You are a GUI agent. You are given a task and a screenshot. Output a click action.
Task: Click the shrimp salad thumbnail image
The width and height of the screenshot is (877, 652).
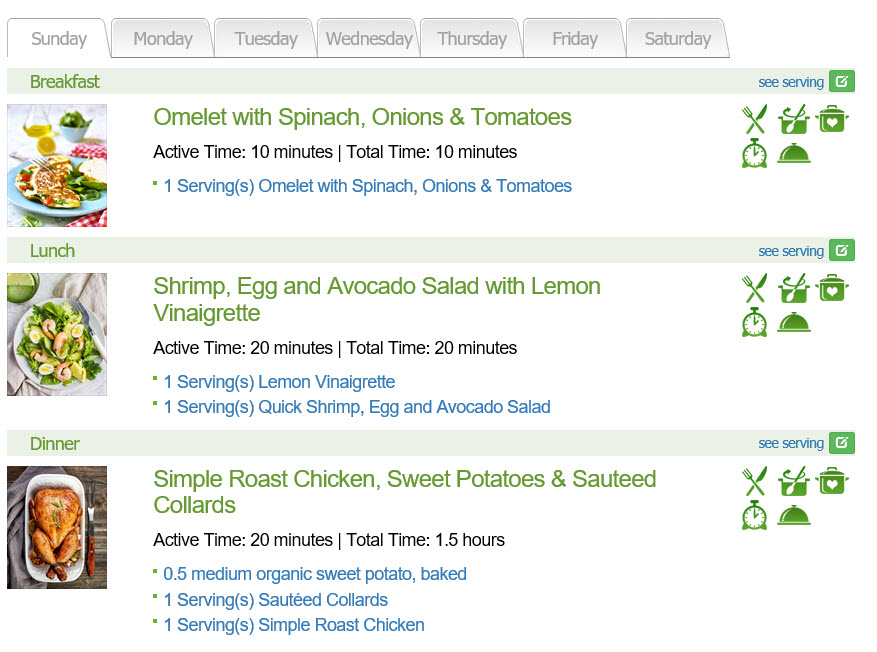click(57, 334)
